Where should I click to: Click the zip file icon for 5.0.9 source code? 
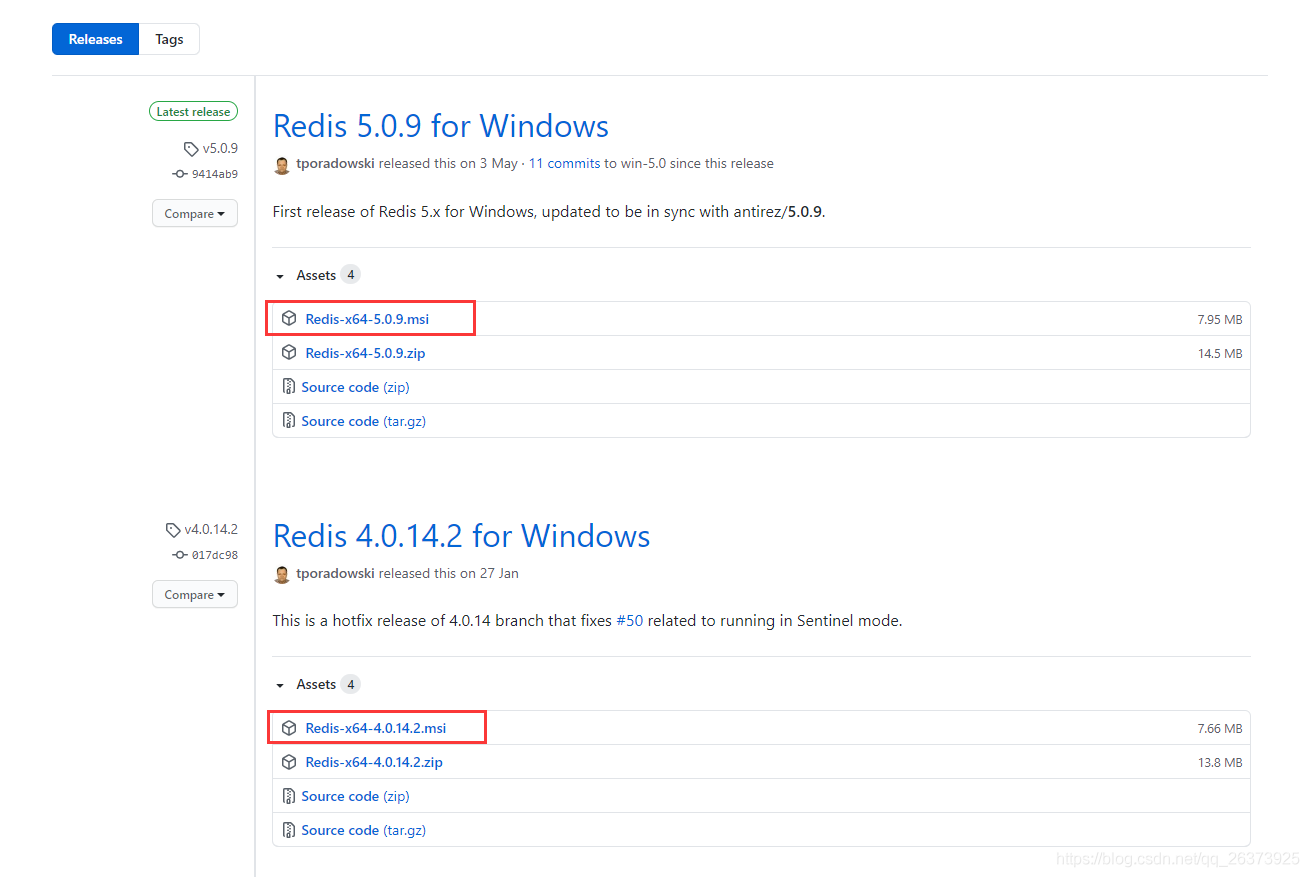pyautogui.click(x=289, y=387)
